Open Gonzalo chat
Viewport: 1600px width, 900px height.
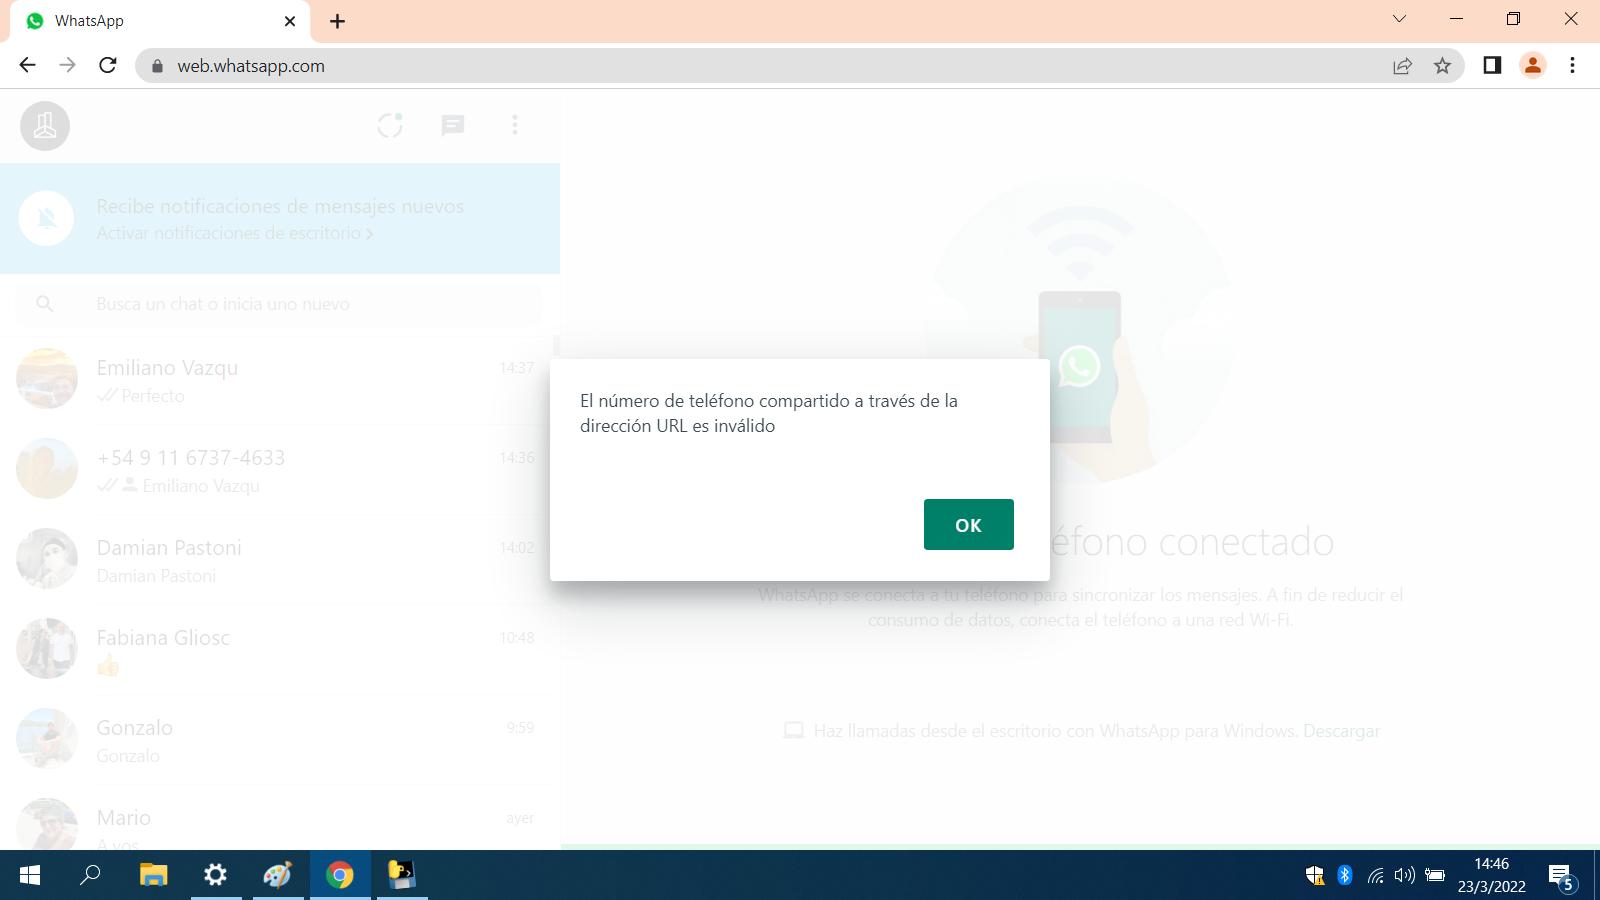coord(280,739)
